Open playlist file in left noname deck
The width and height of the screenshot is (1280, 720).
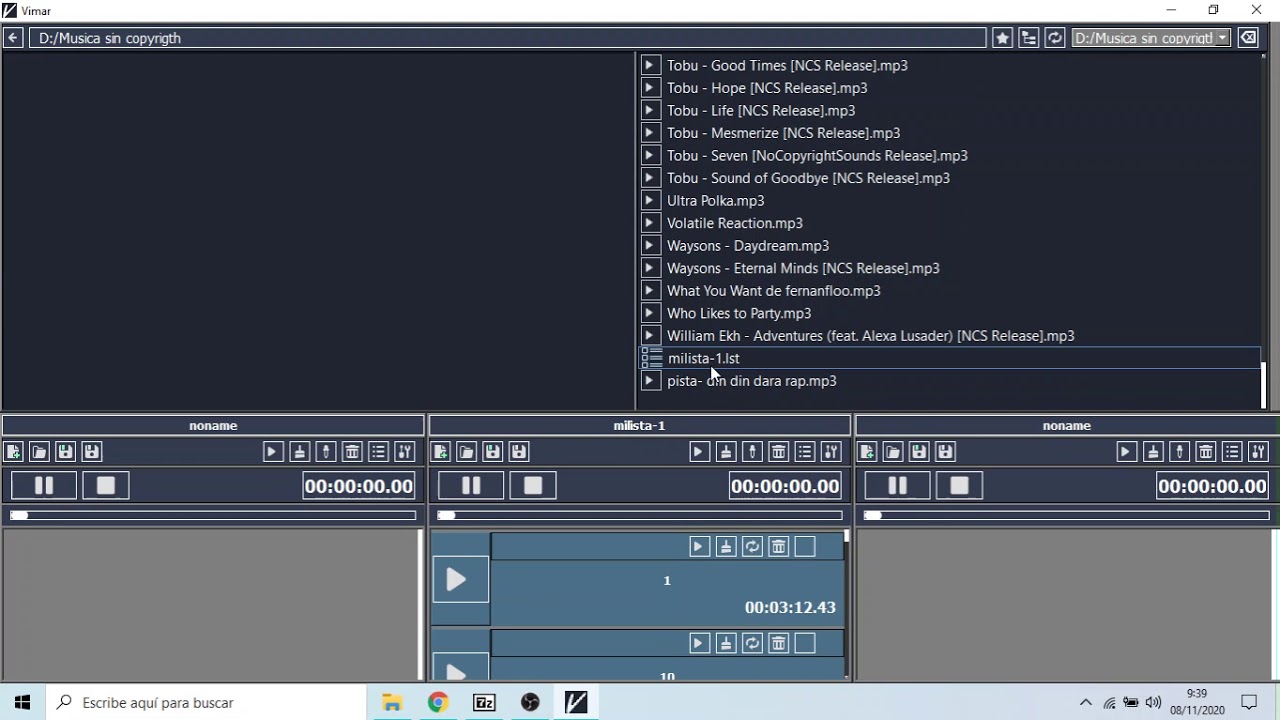(x=39, y=452)
